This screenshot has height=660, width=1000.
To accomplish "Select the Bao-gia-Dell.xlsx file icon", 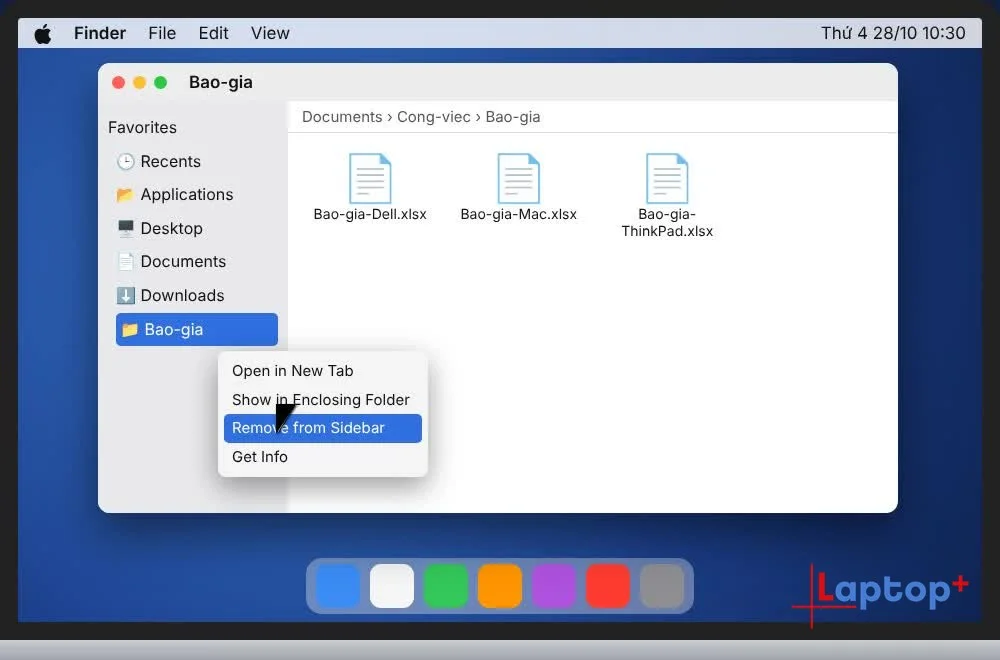I will tap(370, 179).
